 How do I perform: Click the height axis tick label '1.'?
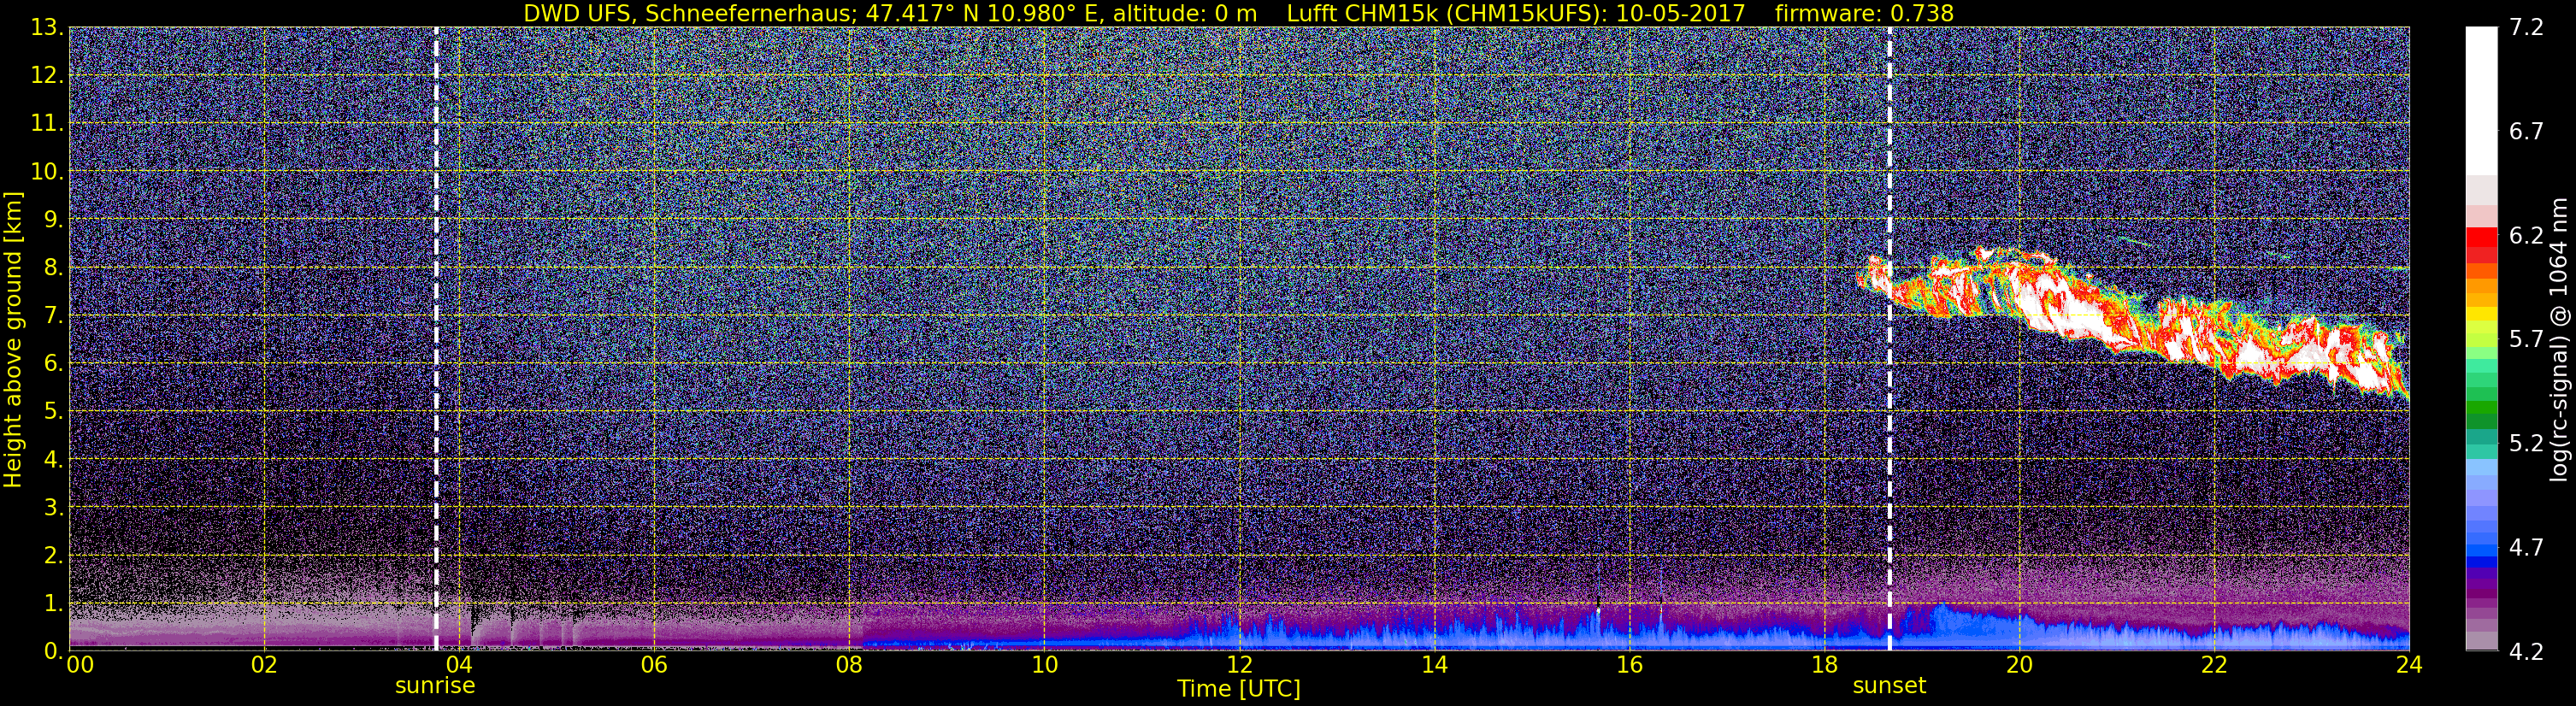[54, 603]
